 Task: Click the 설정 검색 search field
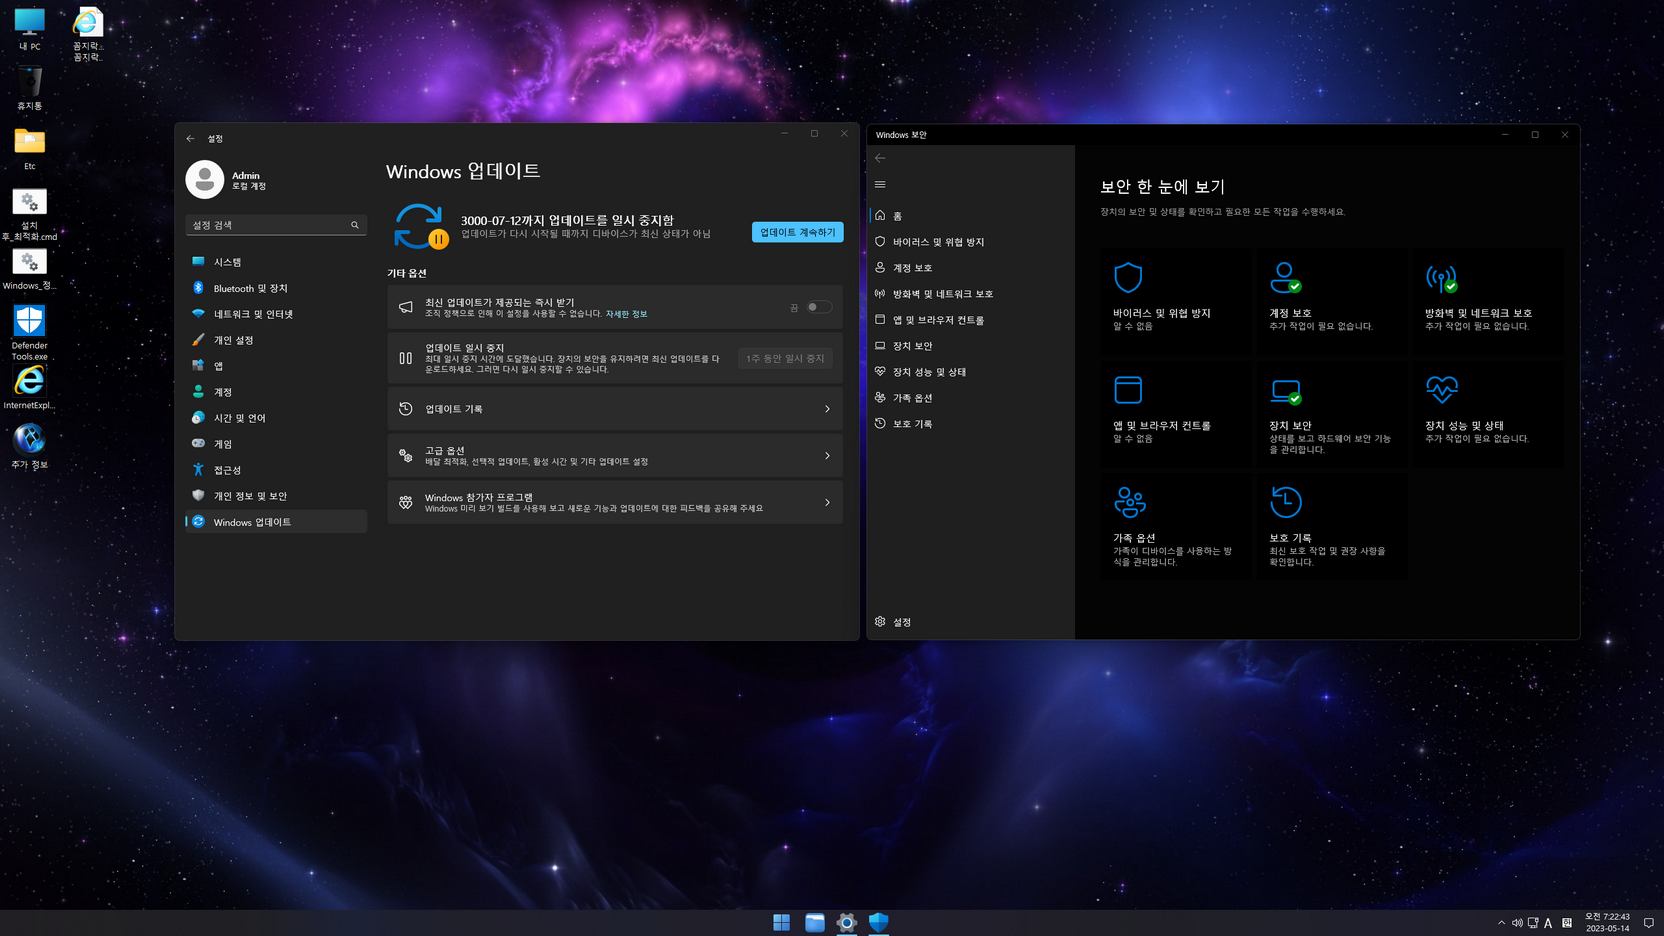(x=276, y=225)
